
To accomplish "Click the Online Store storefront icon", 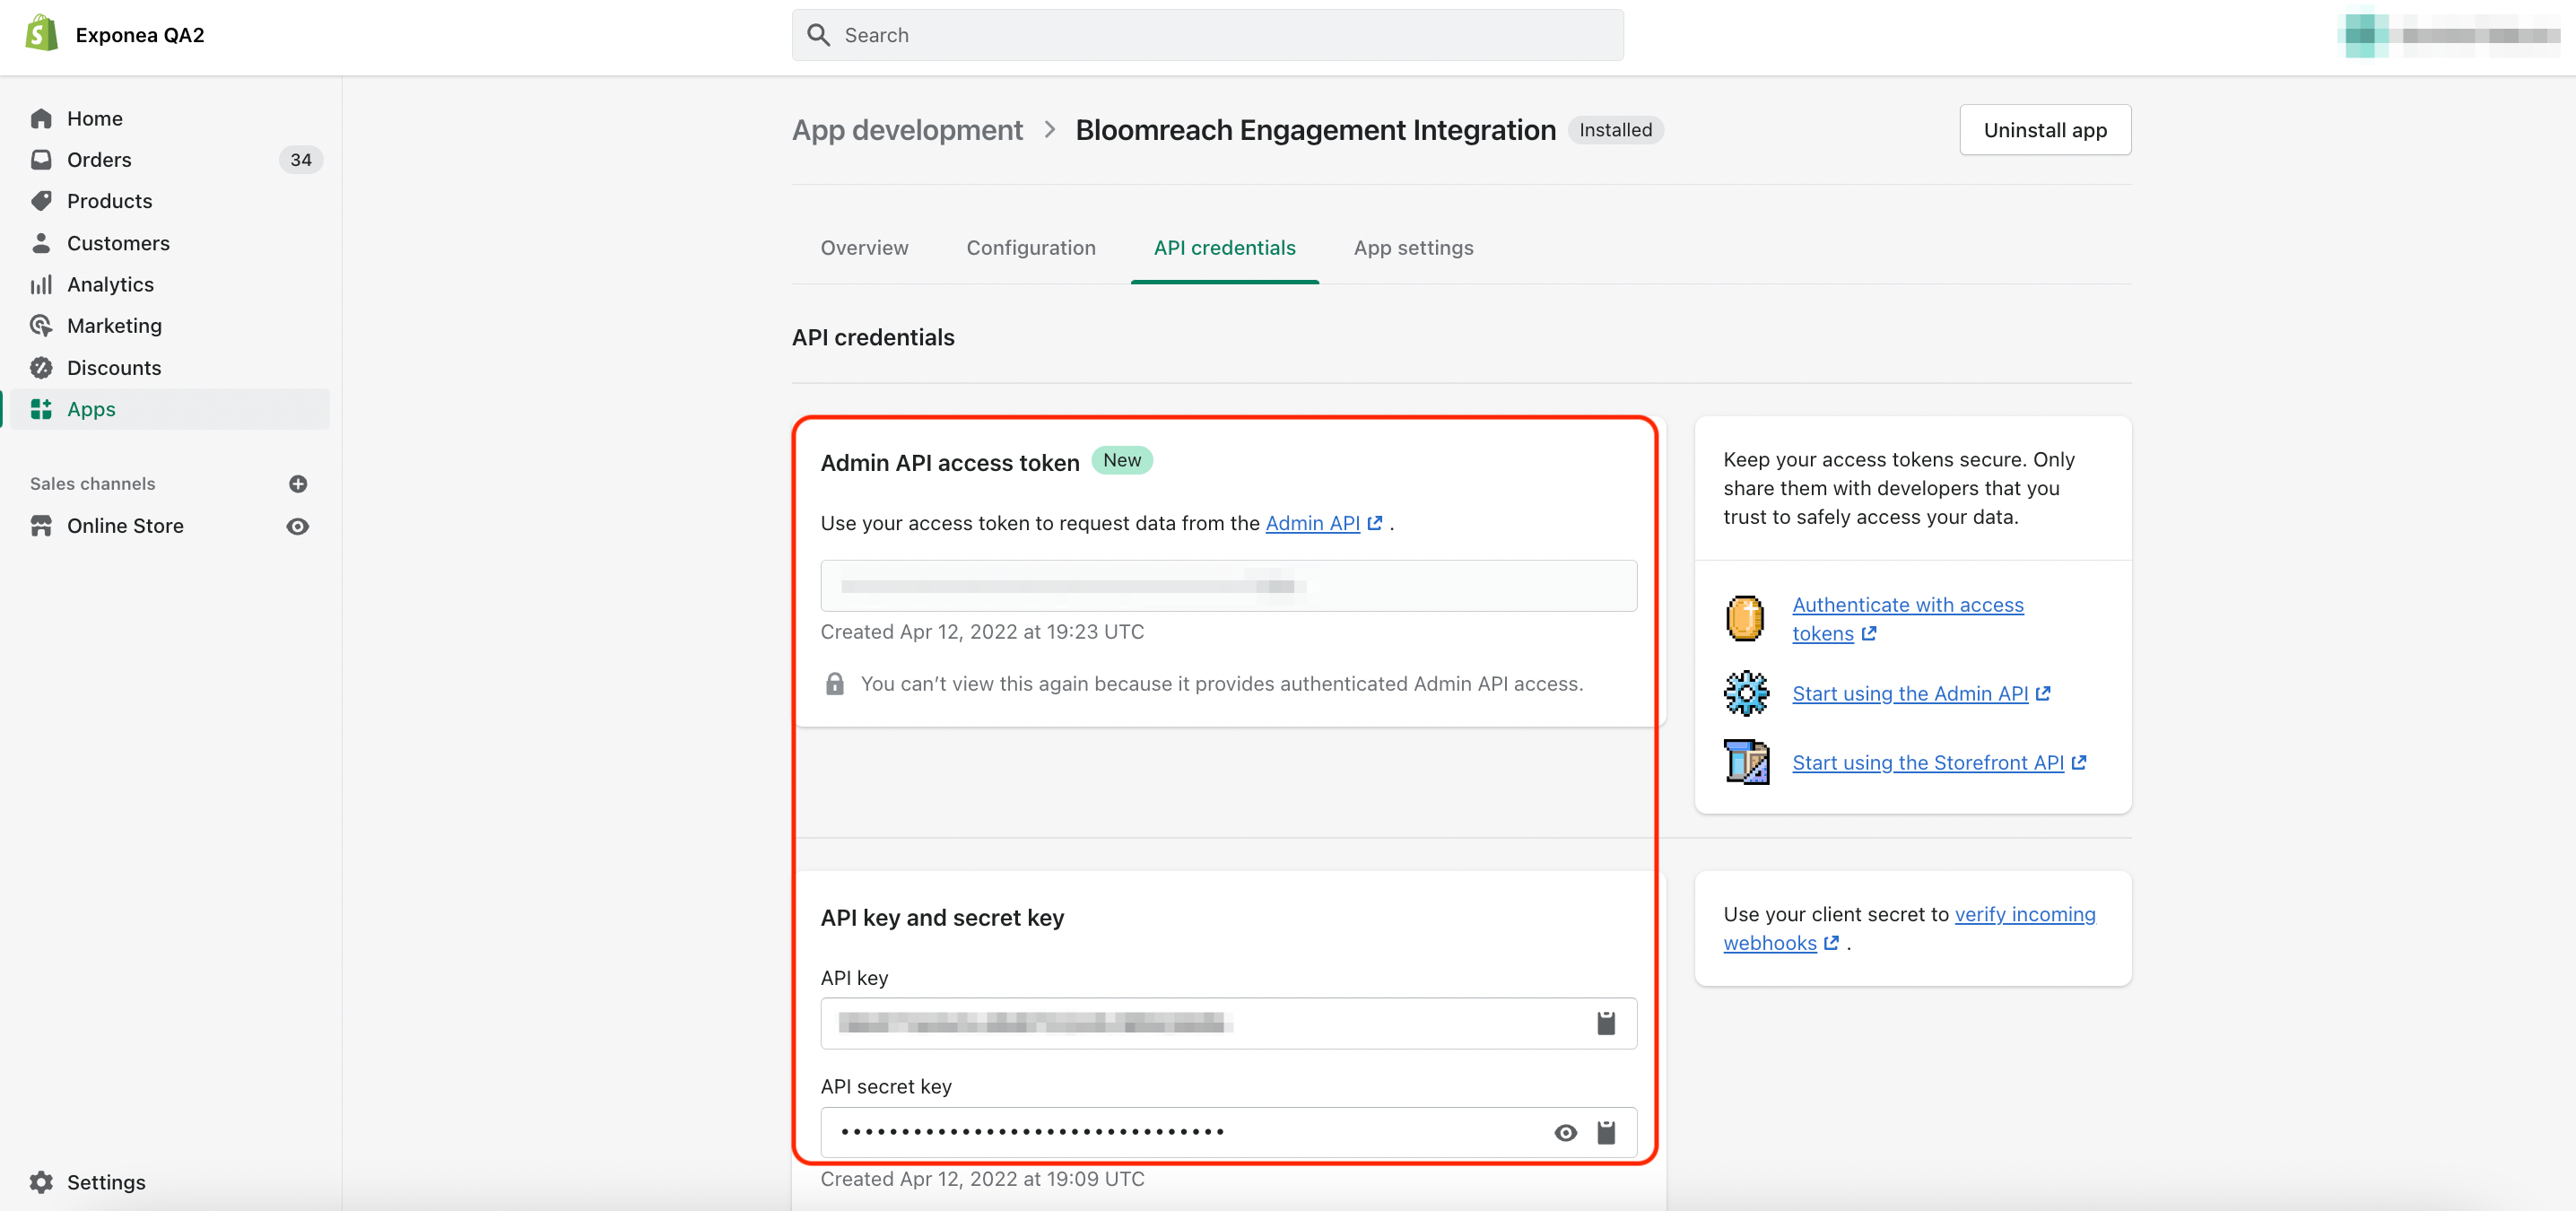I will 41,526.
